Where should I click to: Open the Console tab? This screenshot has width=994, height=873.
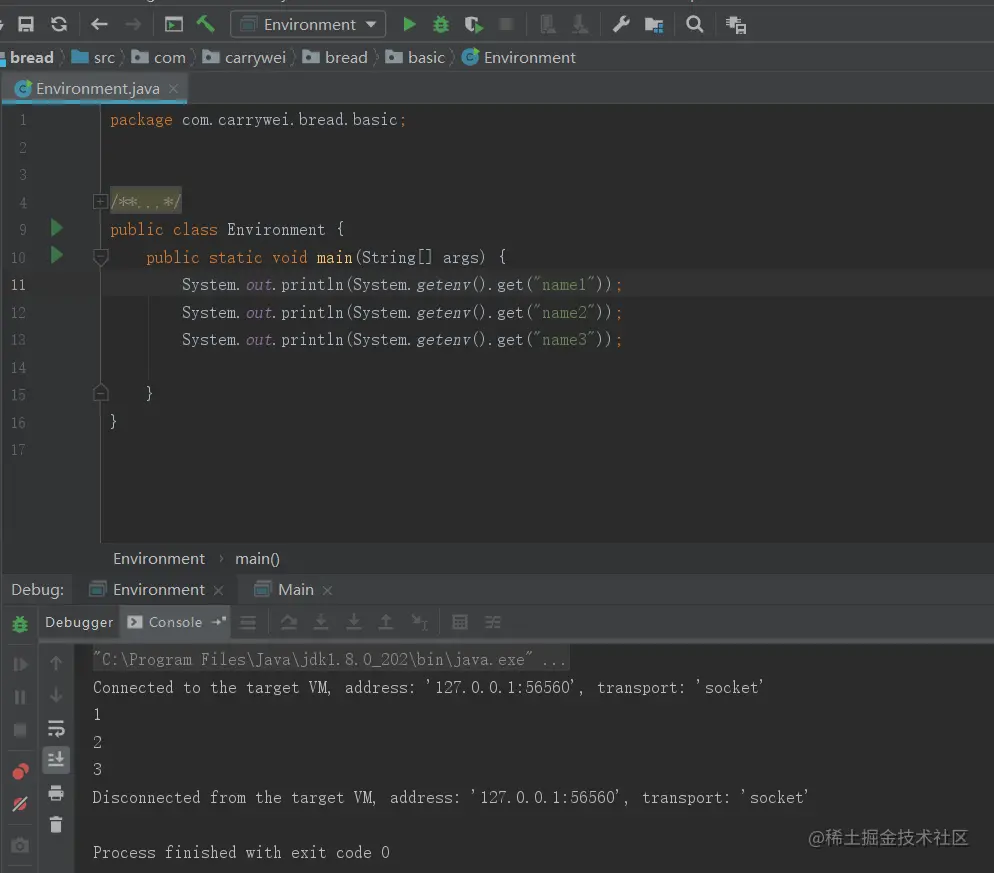165,623
